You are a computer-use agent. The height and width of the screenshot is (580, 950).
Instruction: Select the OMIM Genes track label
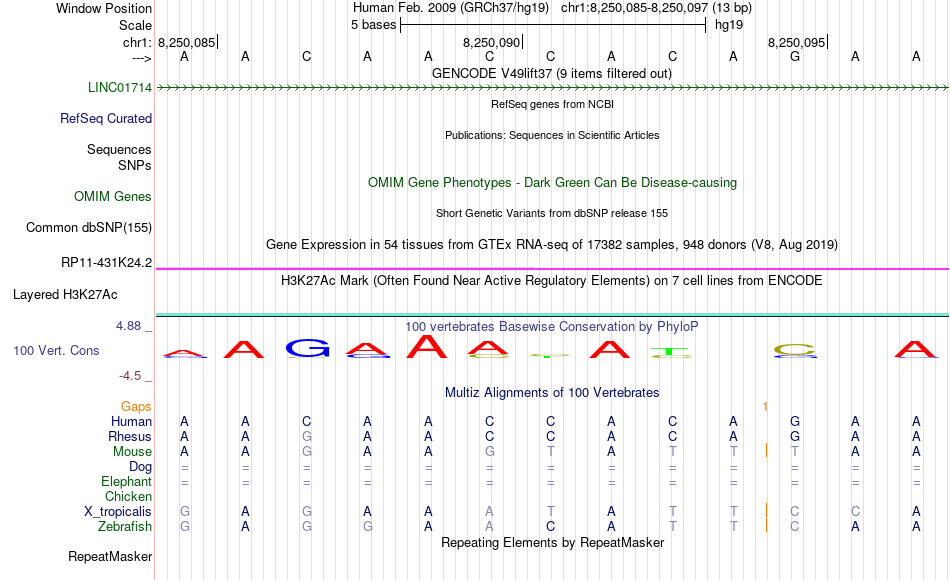[x=113, y=196]
